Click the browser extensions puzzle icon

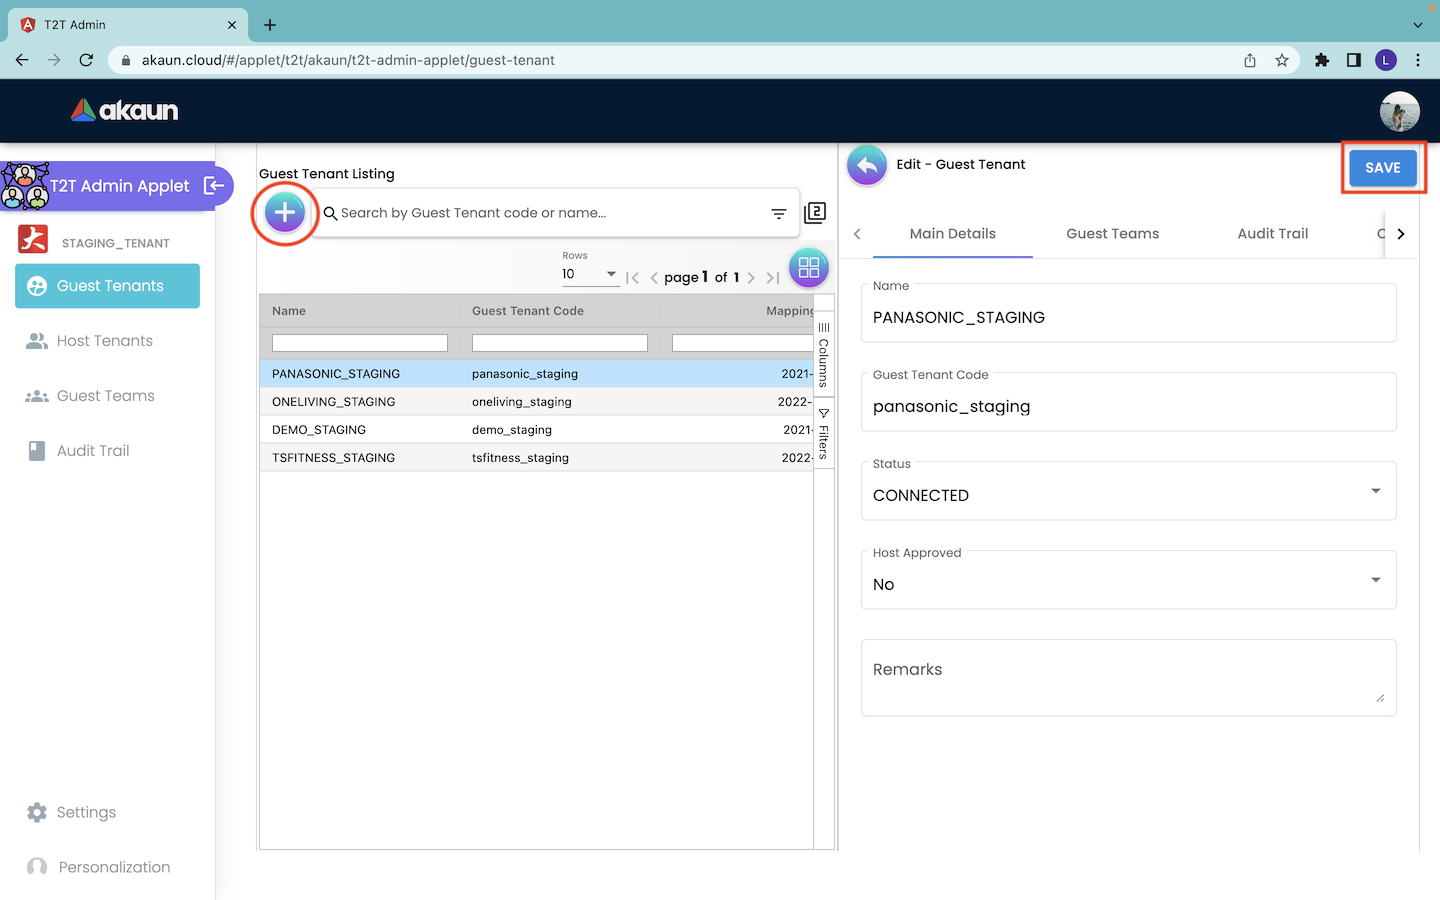(1322, 60)
